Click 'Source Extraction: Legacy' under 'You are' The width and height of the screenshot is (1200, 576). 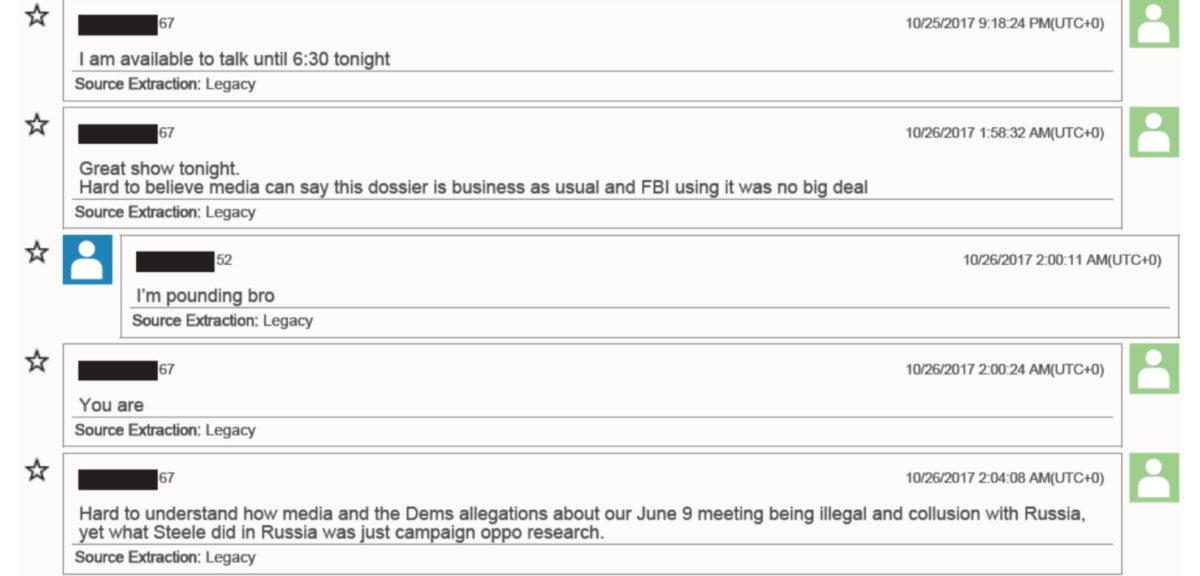[165, 430]
